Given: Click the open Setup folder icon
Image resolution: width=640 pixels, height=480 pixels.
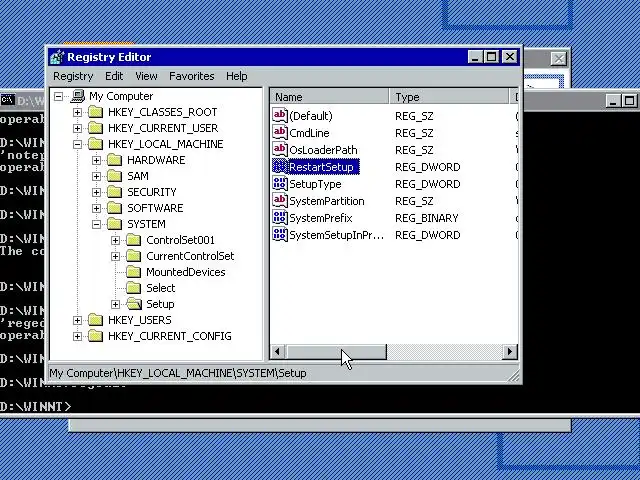Looking at the screenshot, I should (x=134, y=304).
